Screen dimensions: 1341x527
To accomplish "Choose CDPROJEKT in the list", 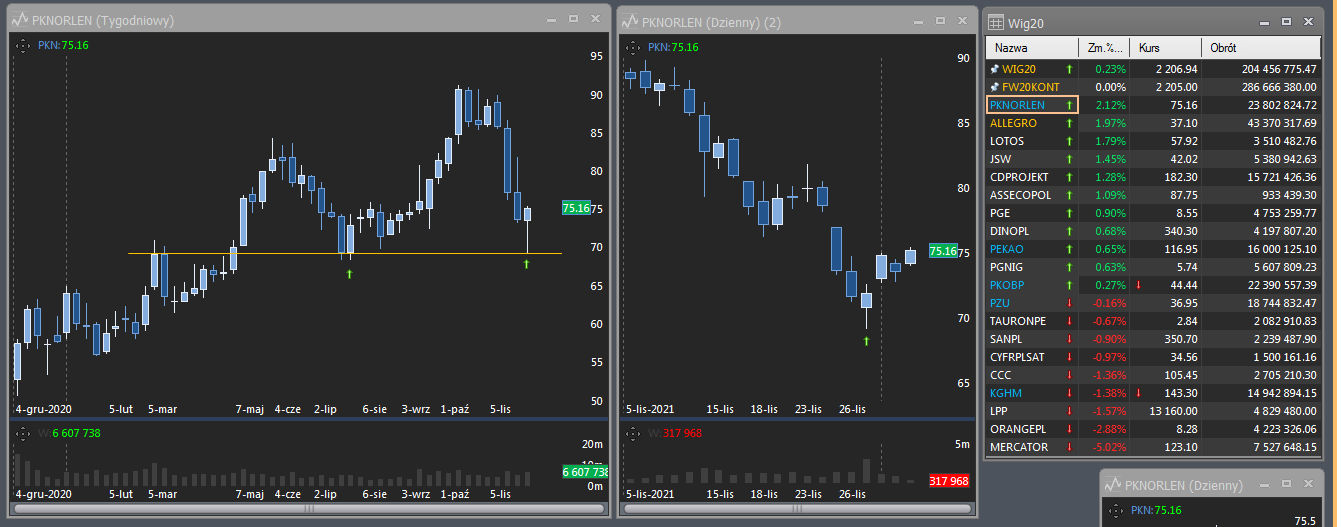I will [1018, 177].
